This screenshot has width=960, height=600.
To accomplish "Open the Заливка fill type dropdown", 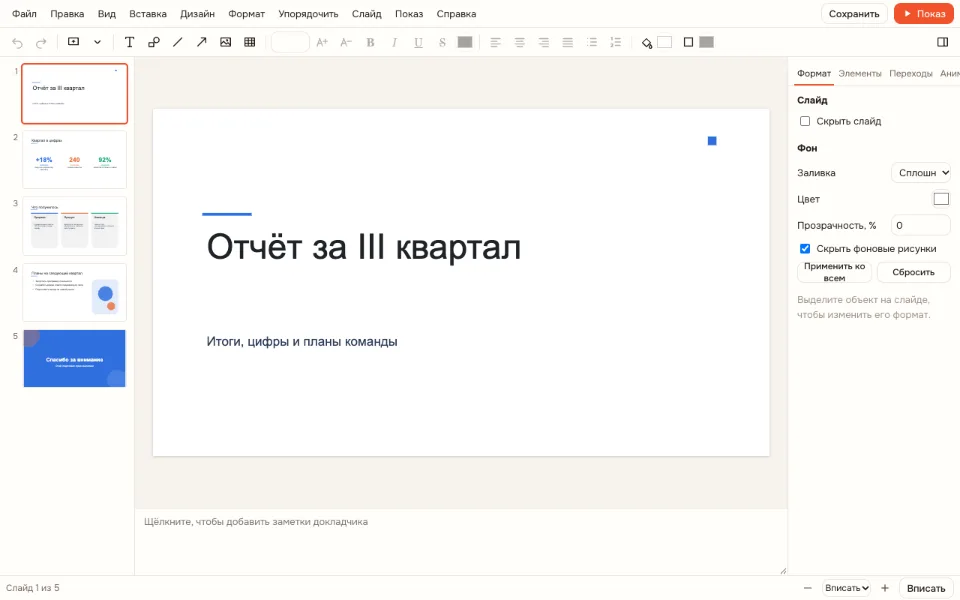I will click(921, 173).
